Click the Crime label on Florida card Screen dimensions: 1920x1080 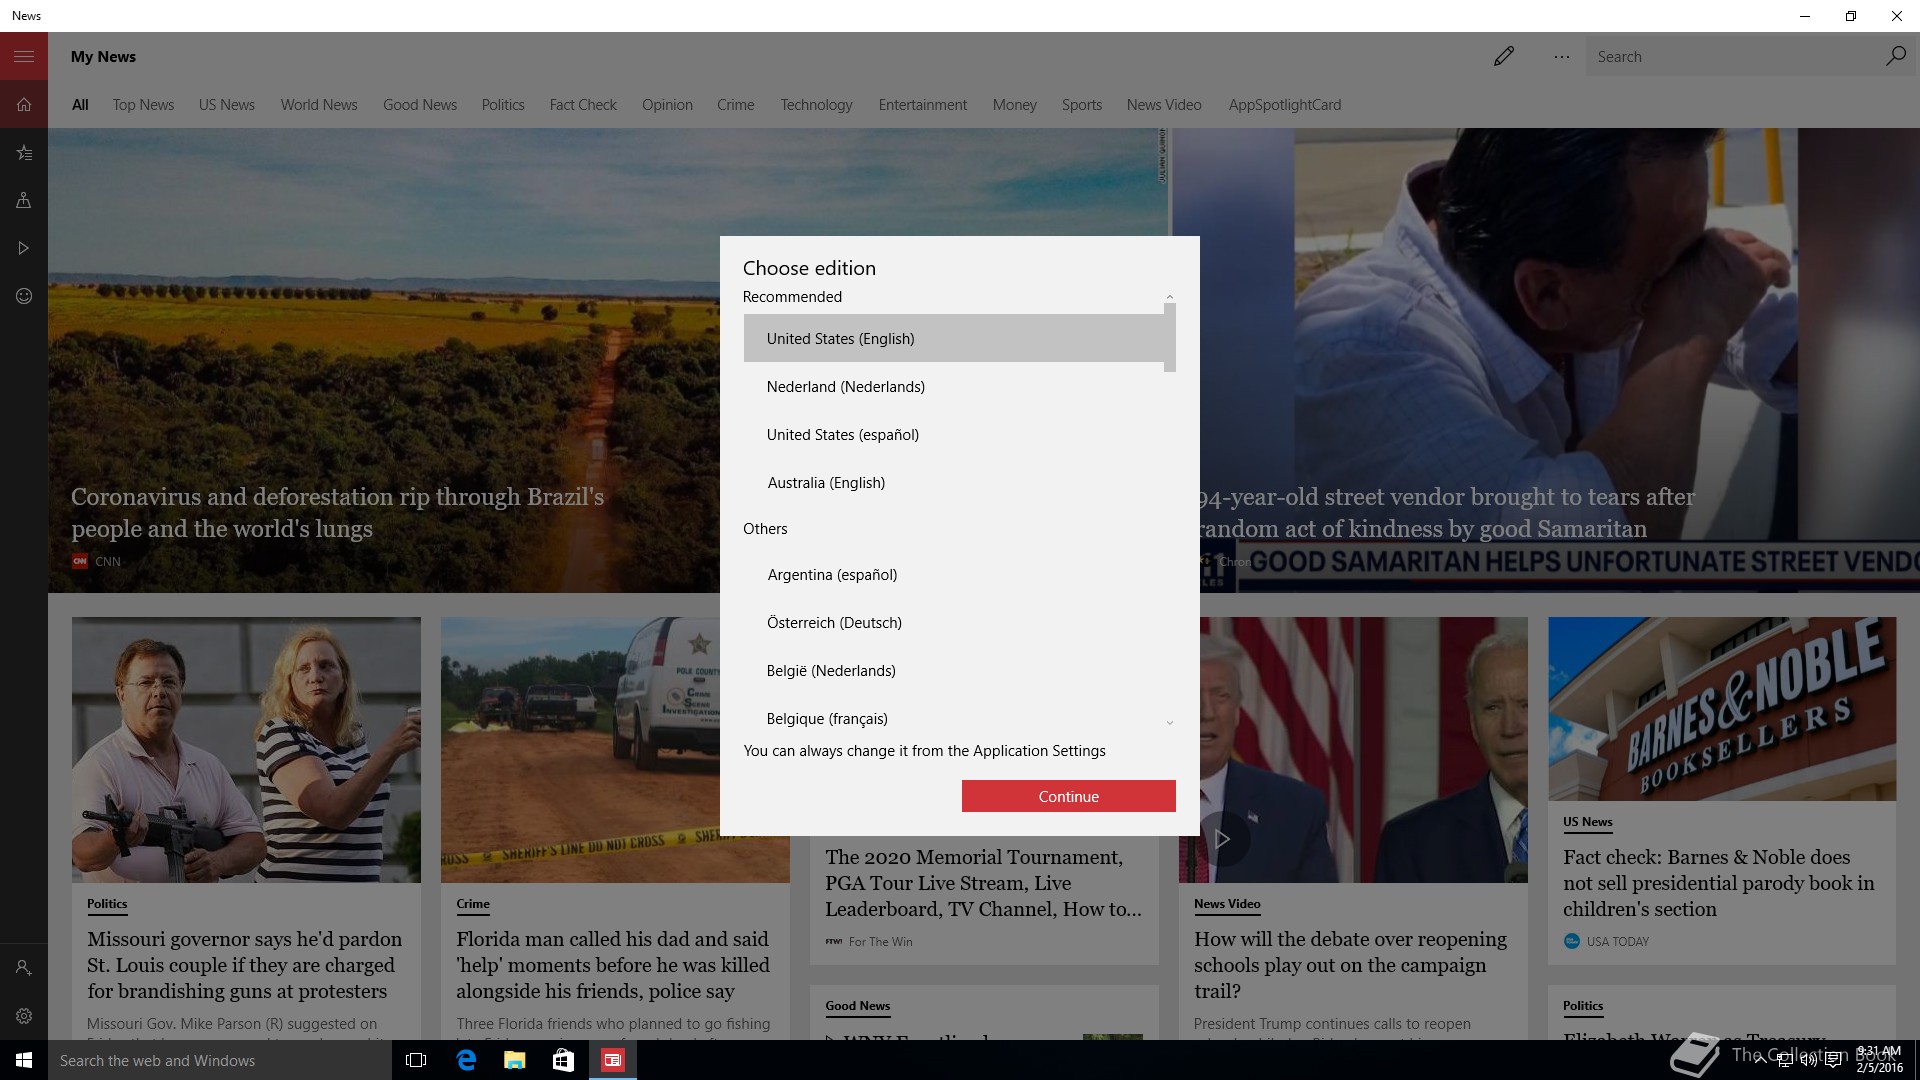473,903
